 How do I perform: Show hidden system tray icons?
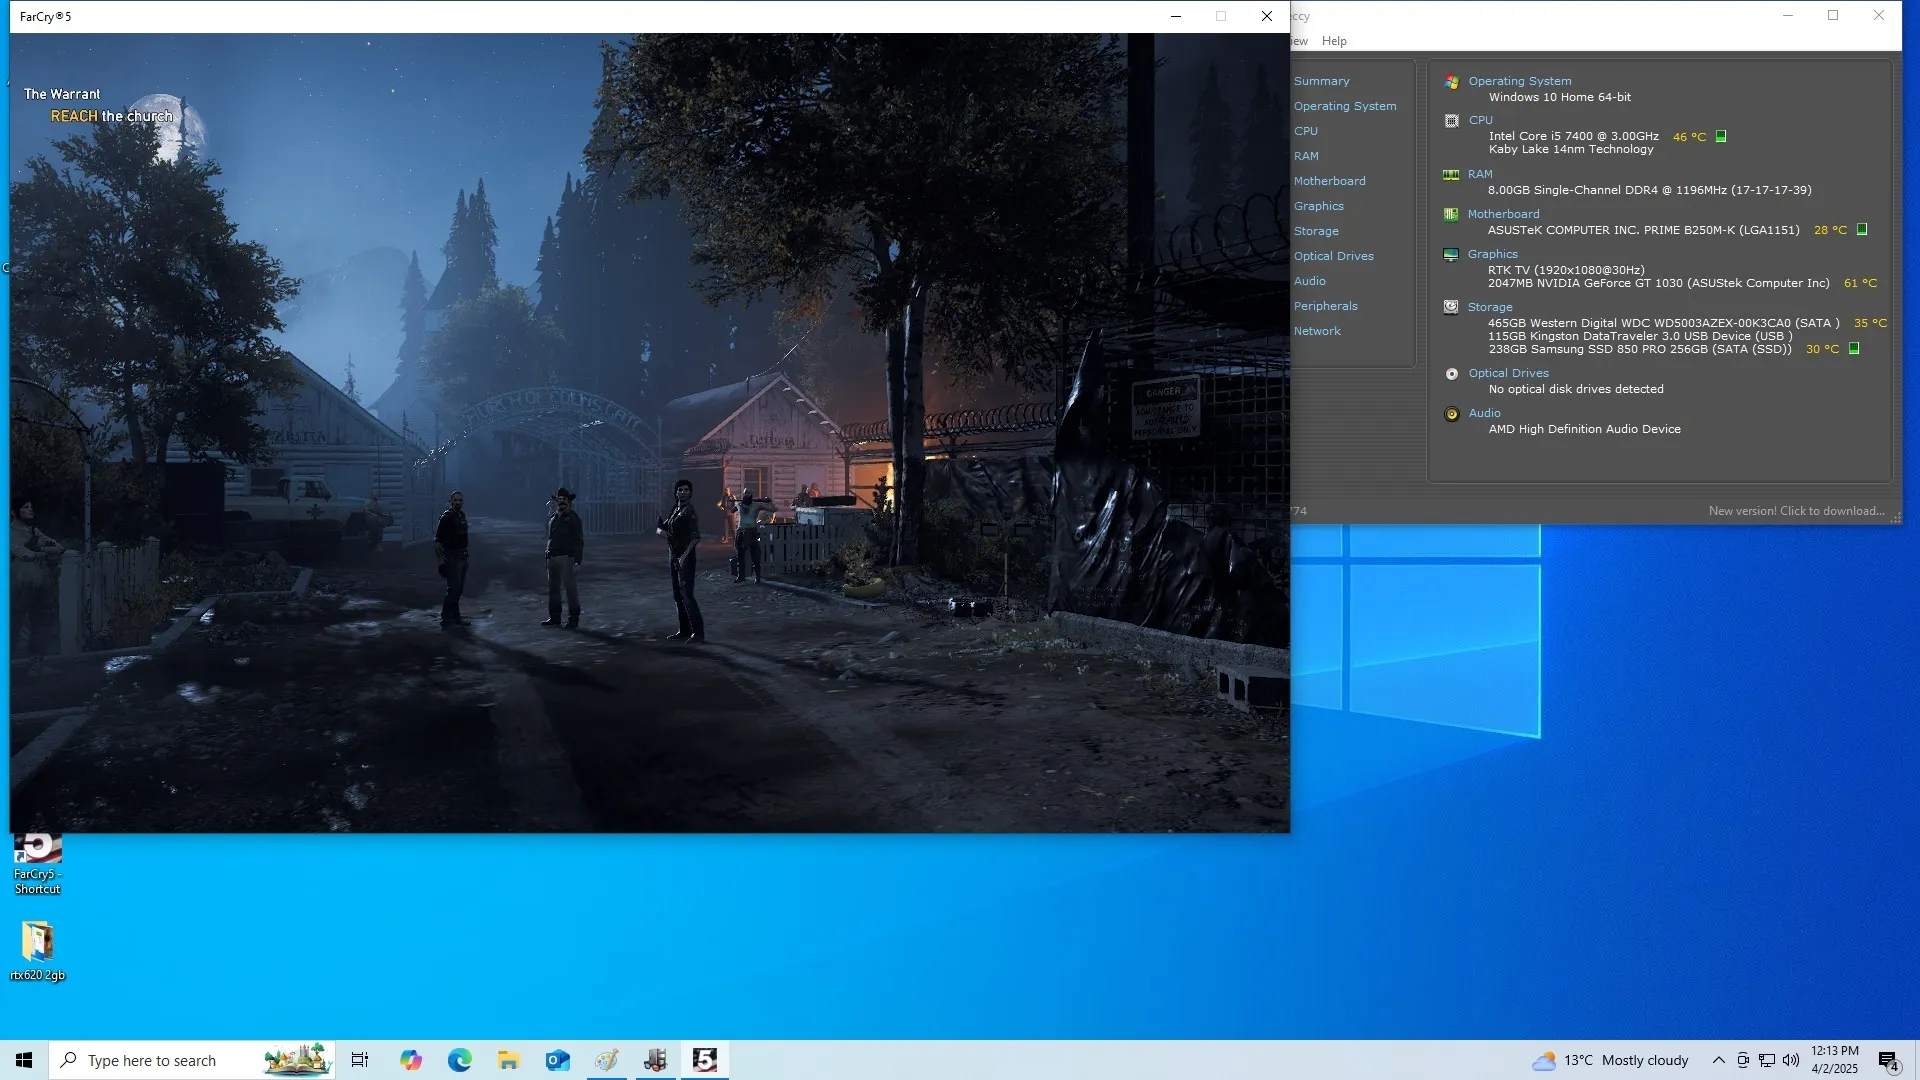pyautogui.click(x=1719, y=1060)
